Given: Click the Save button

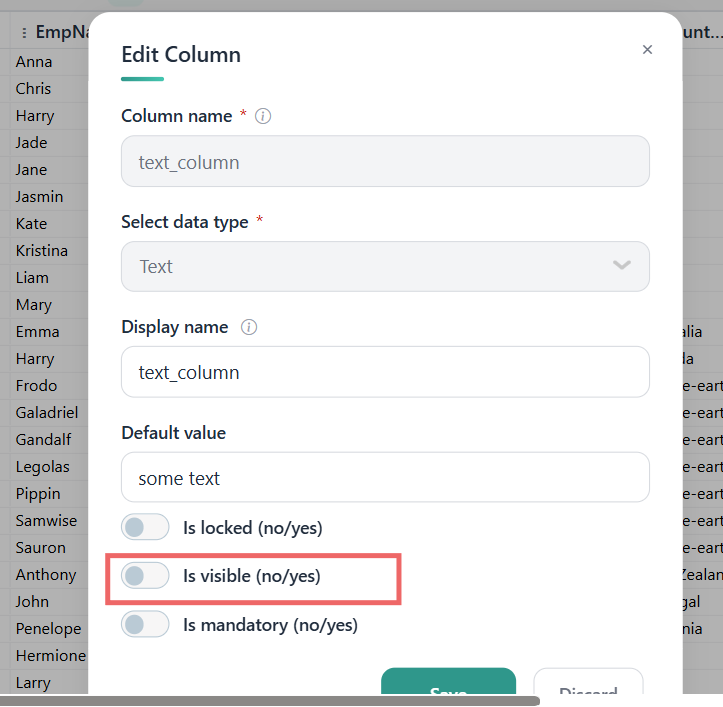Looking at the screenshot, I should click(448, 681).
